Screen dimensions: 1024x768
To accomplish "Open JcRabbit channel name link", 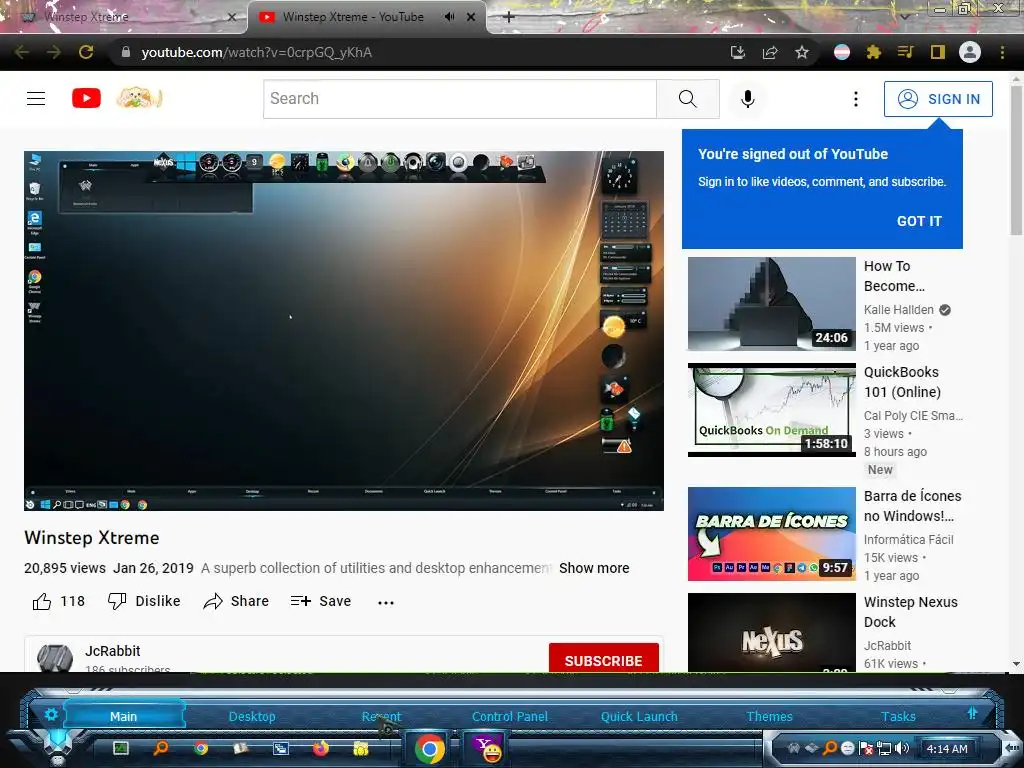I will point(112,651).
